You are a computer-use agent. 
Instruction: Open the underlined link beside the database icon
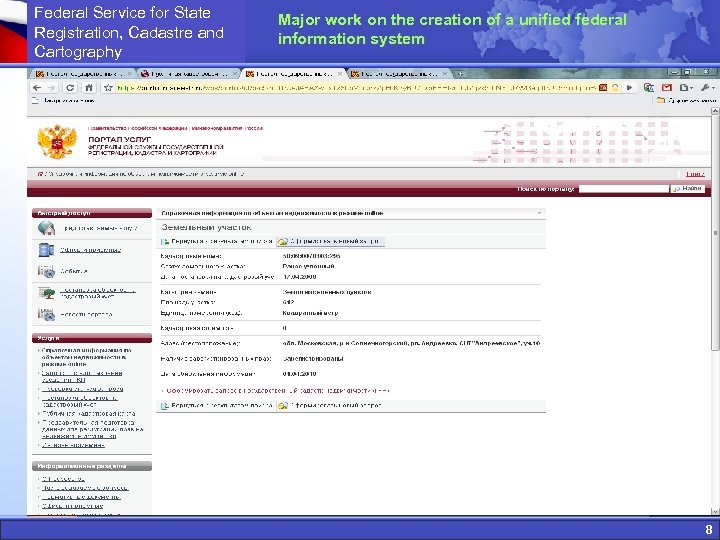click(90, 250)
